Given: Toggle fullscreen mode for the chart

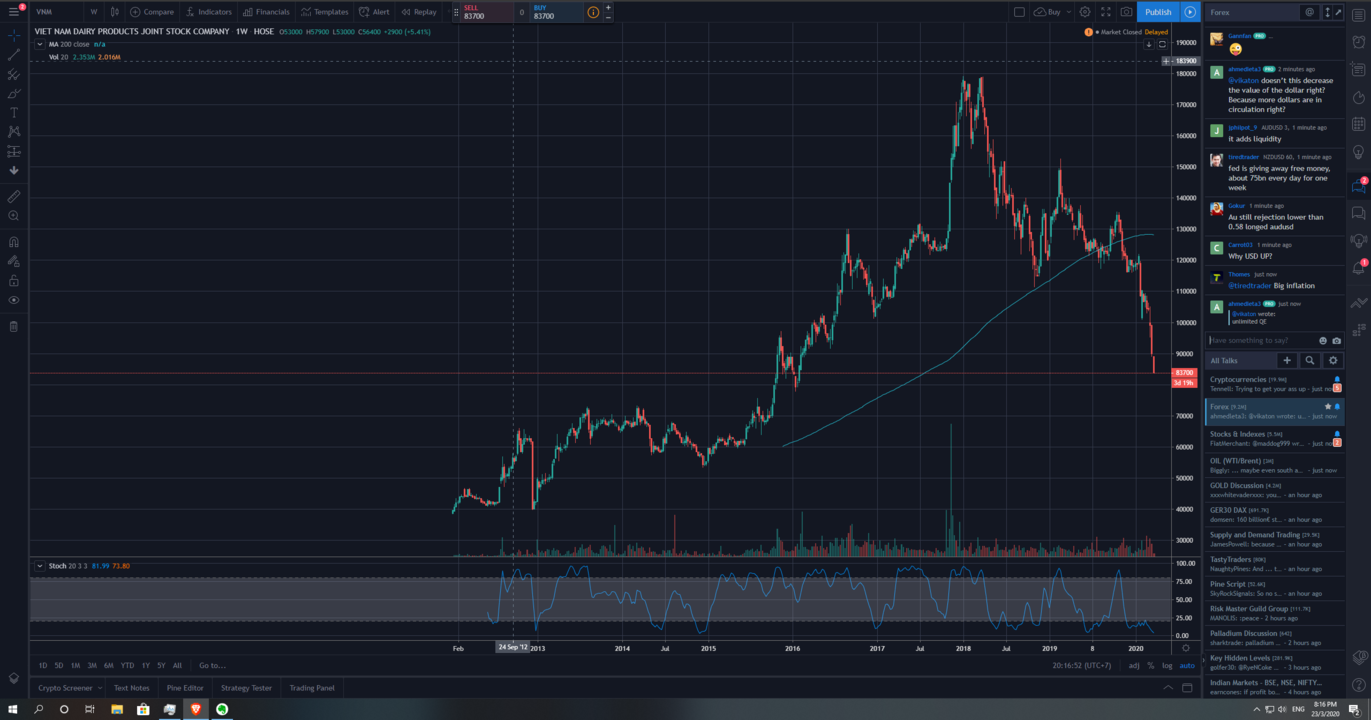Looking at the screenshot, I should coord(1106,12).
